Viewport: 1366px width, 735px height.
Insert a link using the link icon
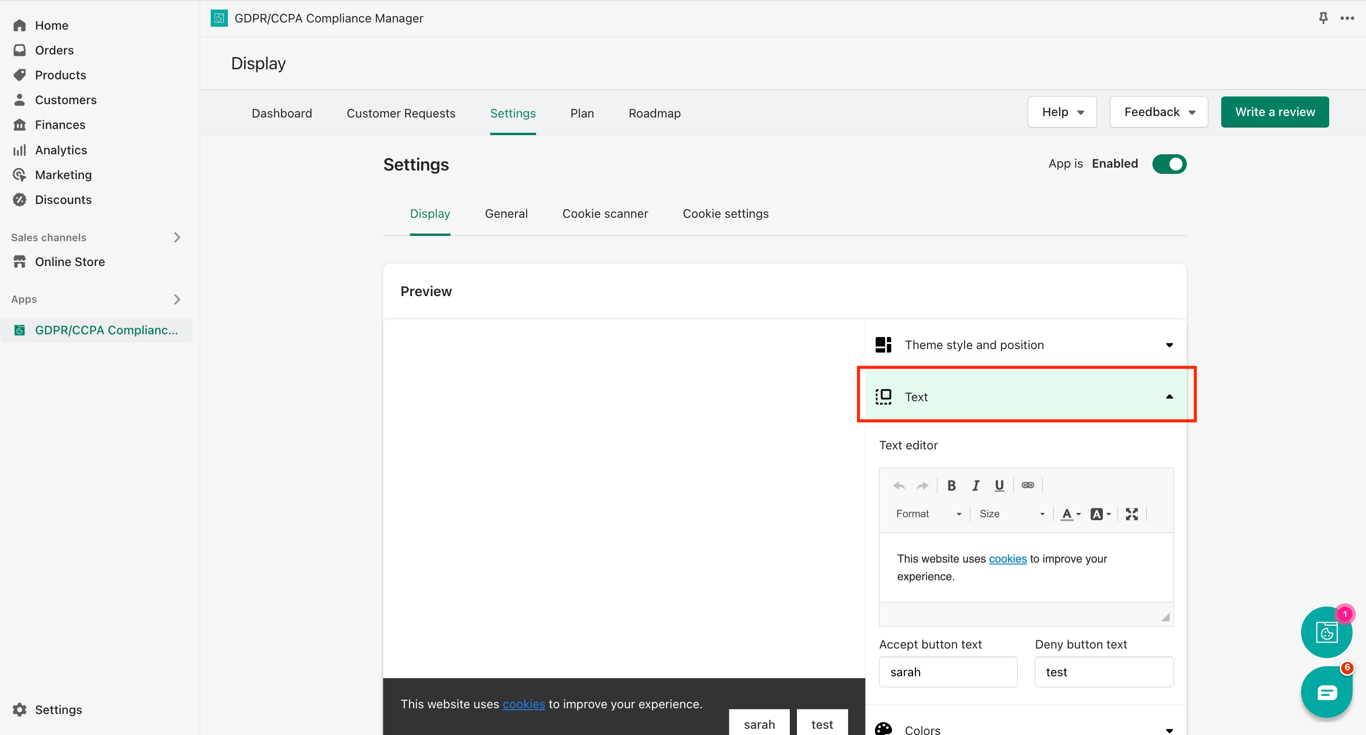click(1028, 486)
